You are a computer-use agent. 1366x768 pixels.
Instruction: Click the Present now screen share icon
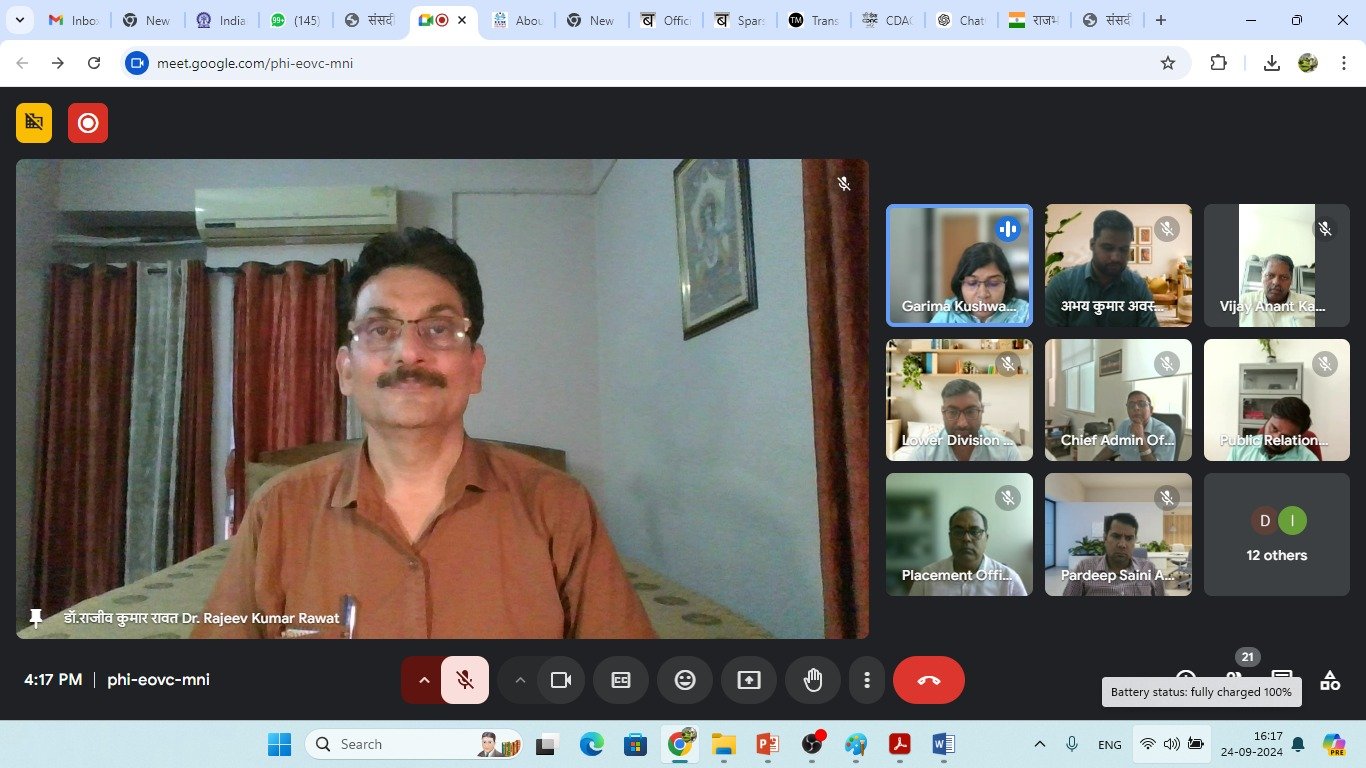[749, 680]
